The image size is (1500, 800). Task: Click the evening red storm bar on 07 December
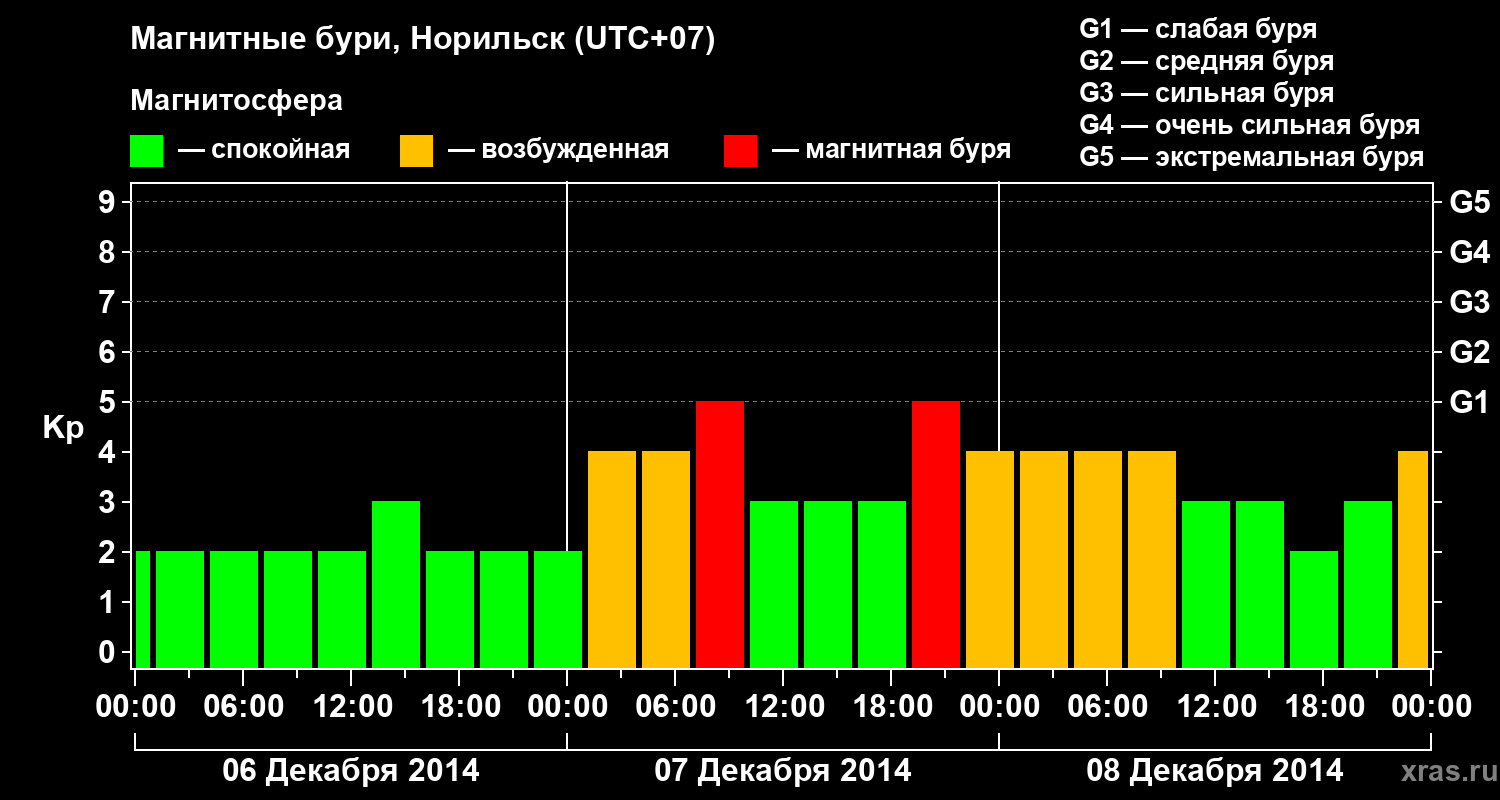936,534
